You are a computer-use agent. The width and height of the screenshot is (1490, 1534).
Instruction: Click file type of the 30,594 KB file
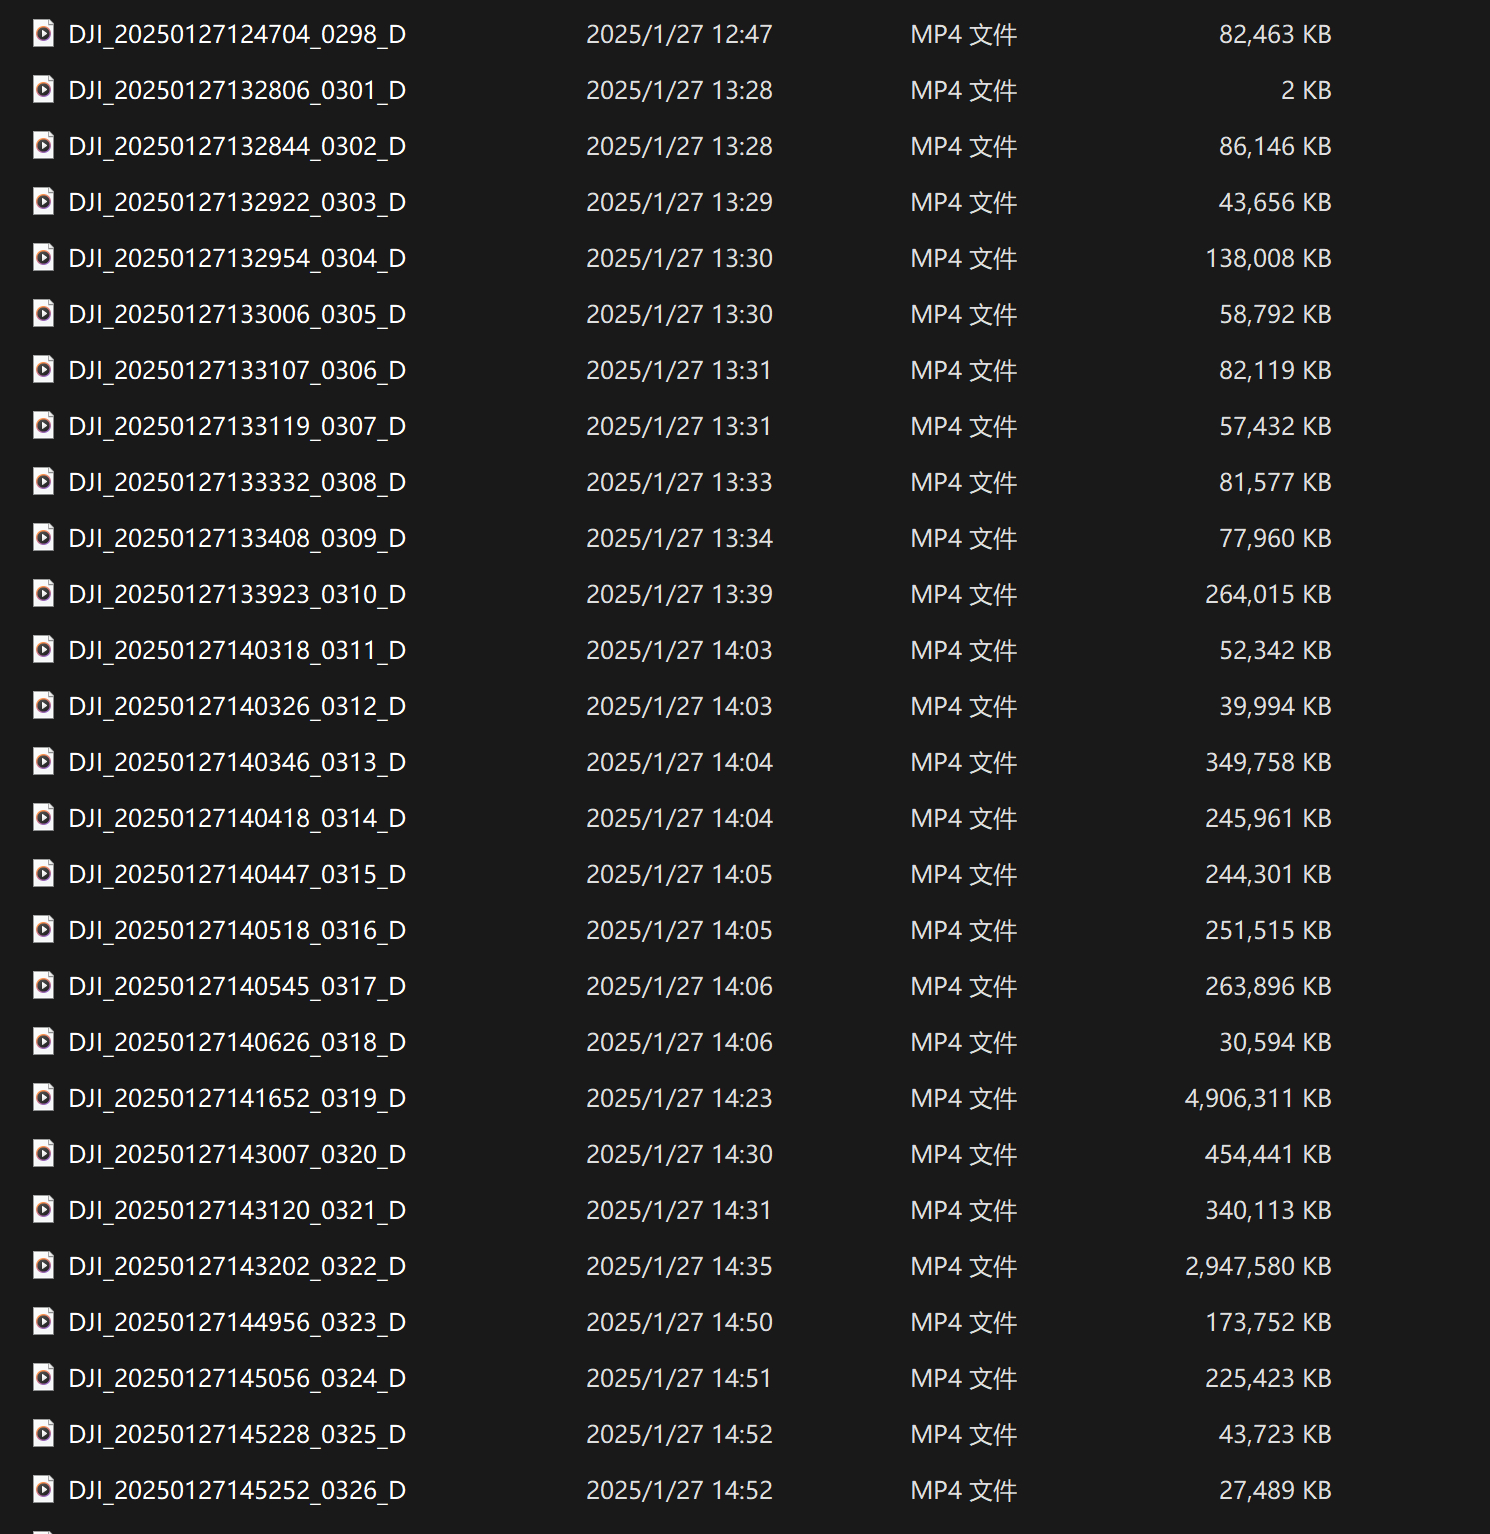(x=963, y=1043)
